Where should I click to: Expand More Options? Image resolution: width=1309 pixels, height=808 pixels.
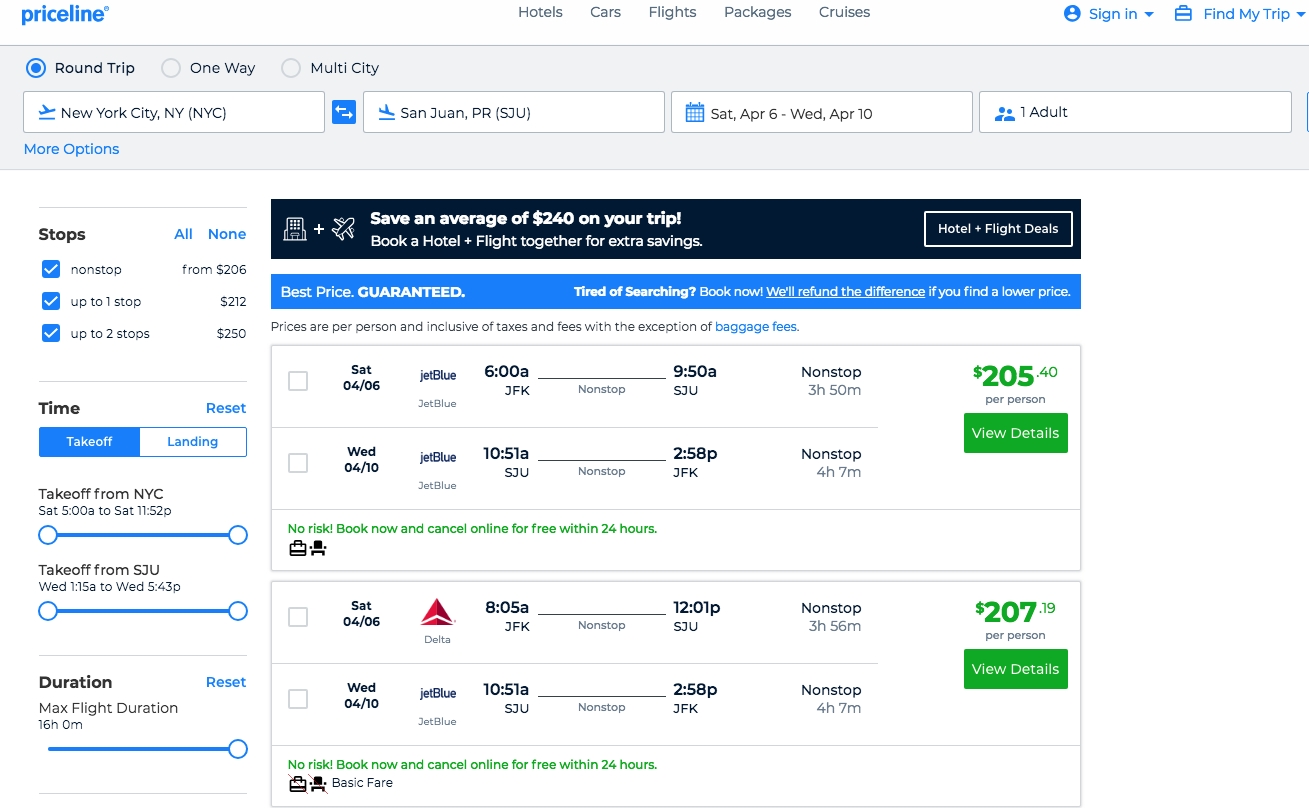click(x=71, y=149)
